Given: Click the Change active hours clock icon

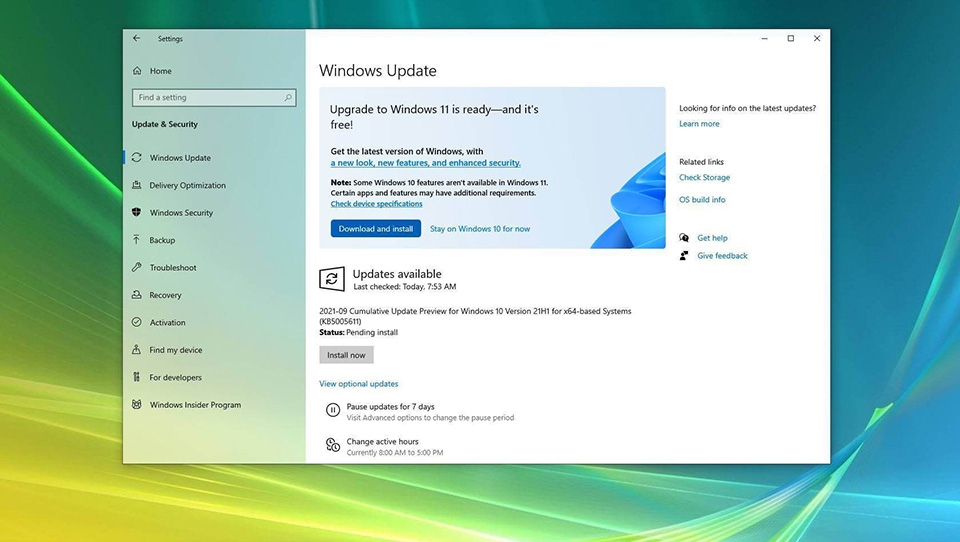Looking at the screenshot, I should pyautogui.click(x=332, y=445).
